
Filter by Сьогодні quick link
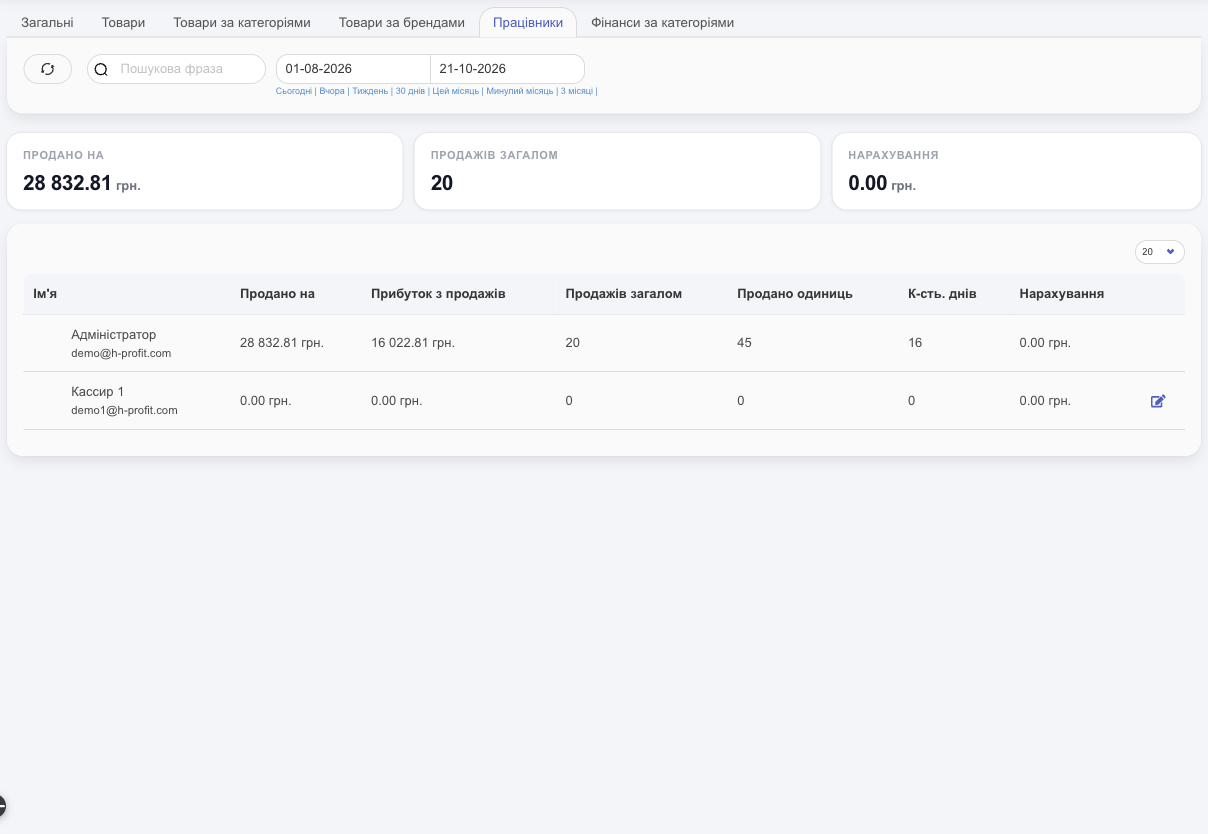click(294, 91)
